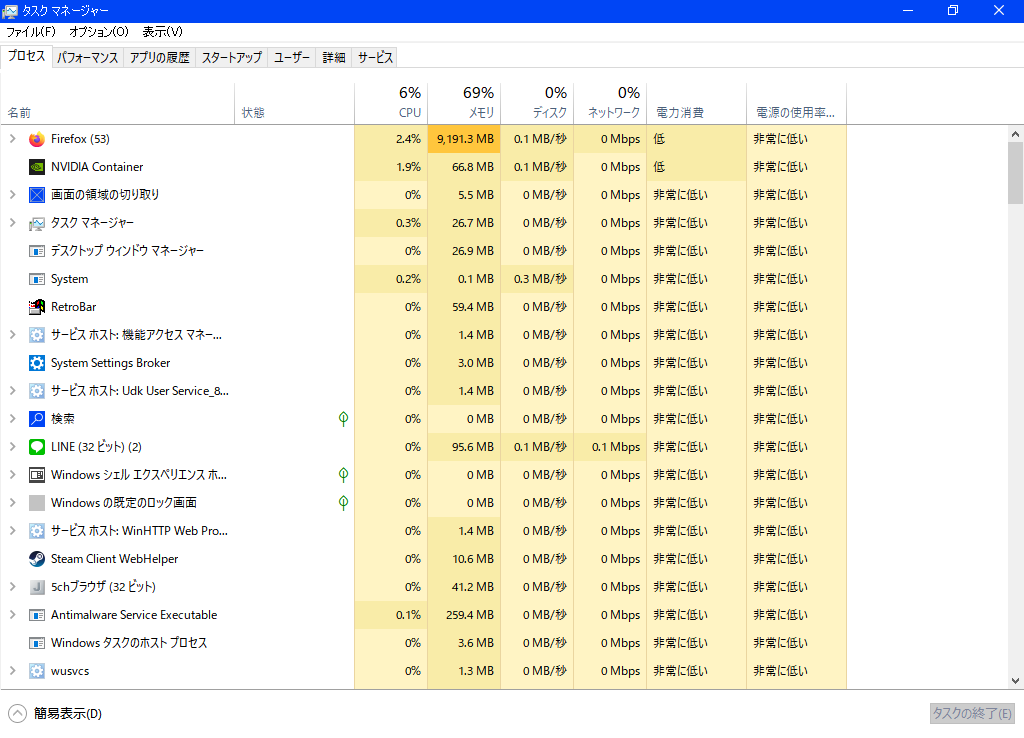This screenshot has height=738, width=1024.
Task: Open the スタートアップ tab
Action: 231,57
